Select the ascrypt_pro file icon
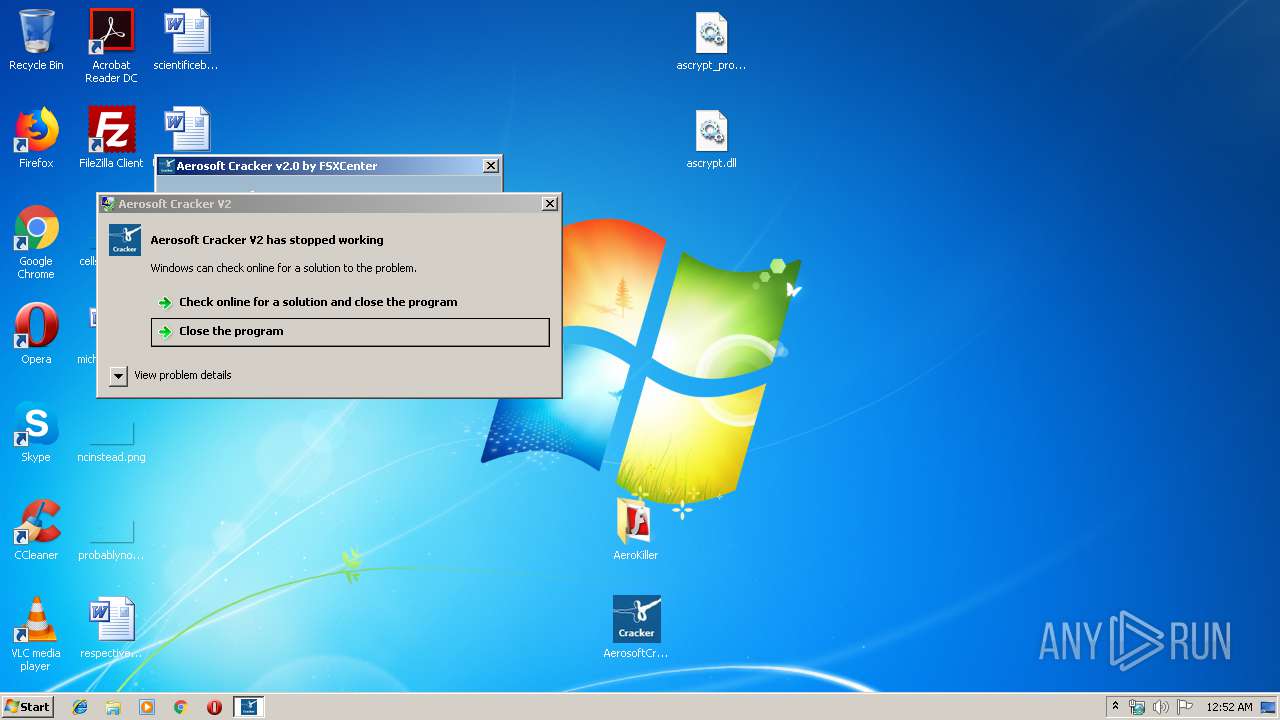Viewport: 1280px width, 720px height. (711, 40)
